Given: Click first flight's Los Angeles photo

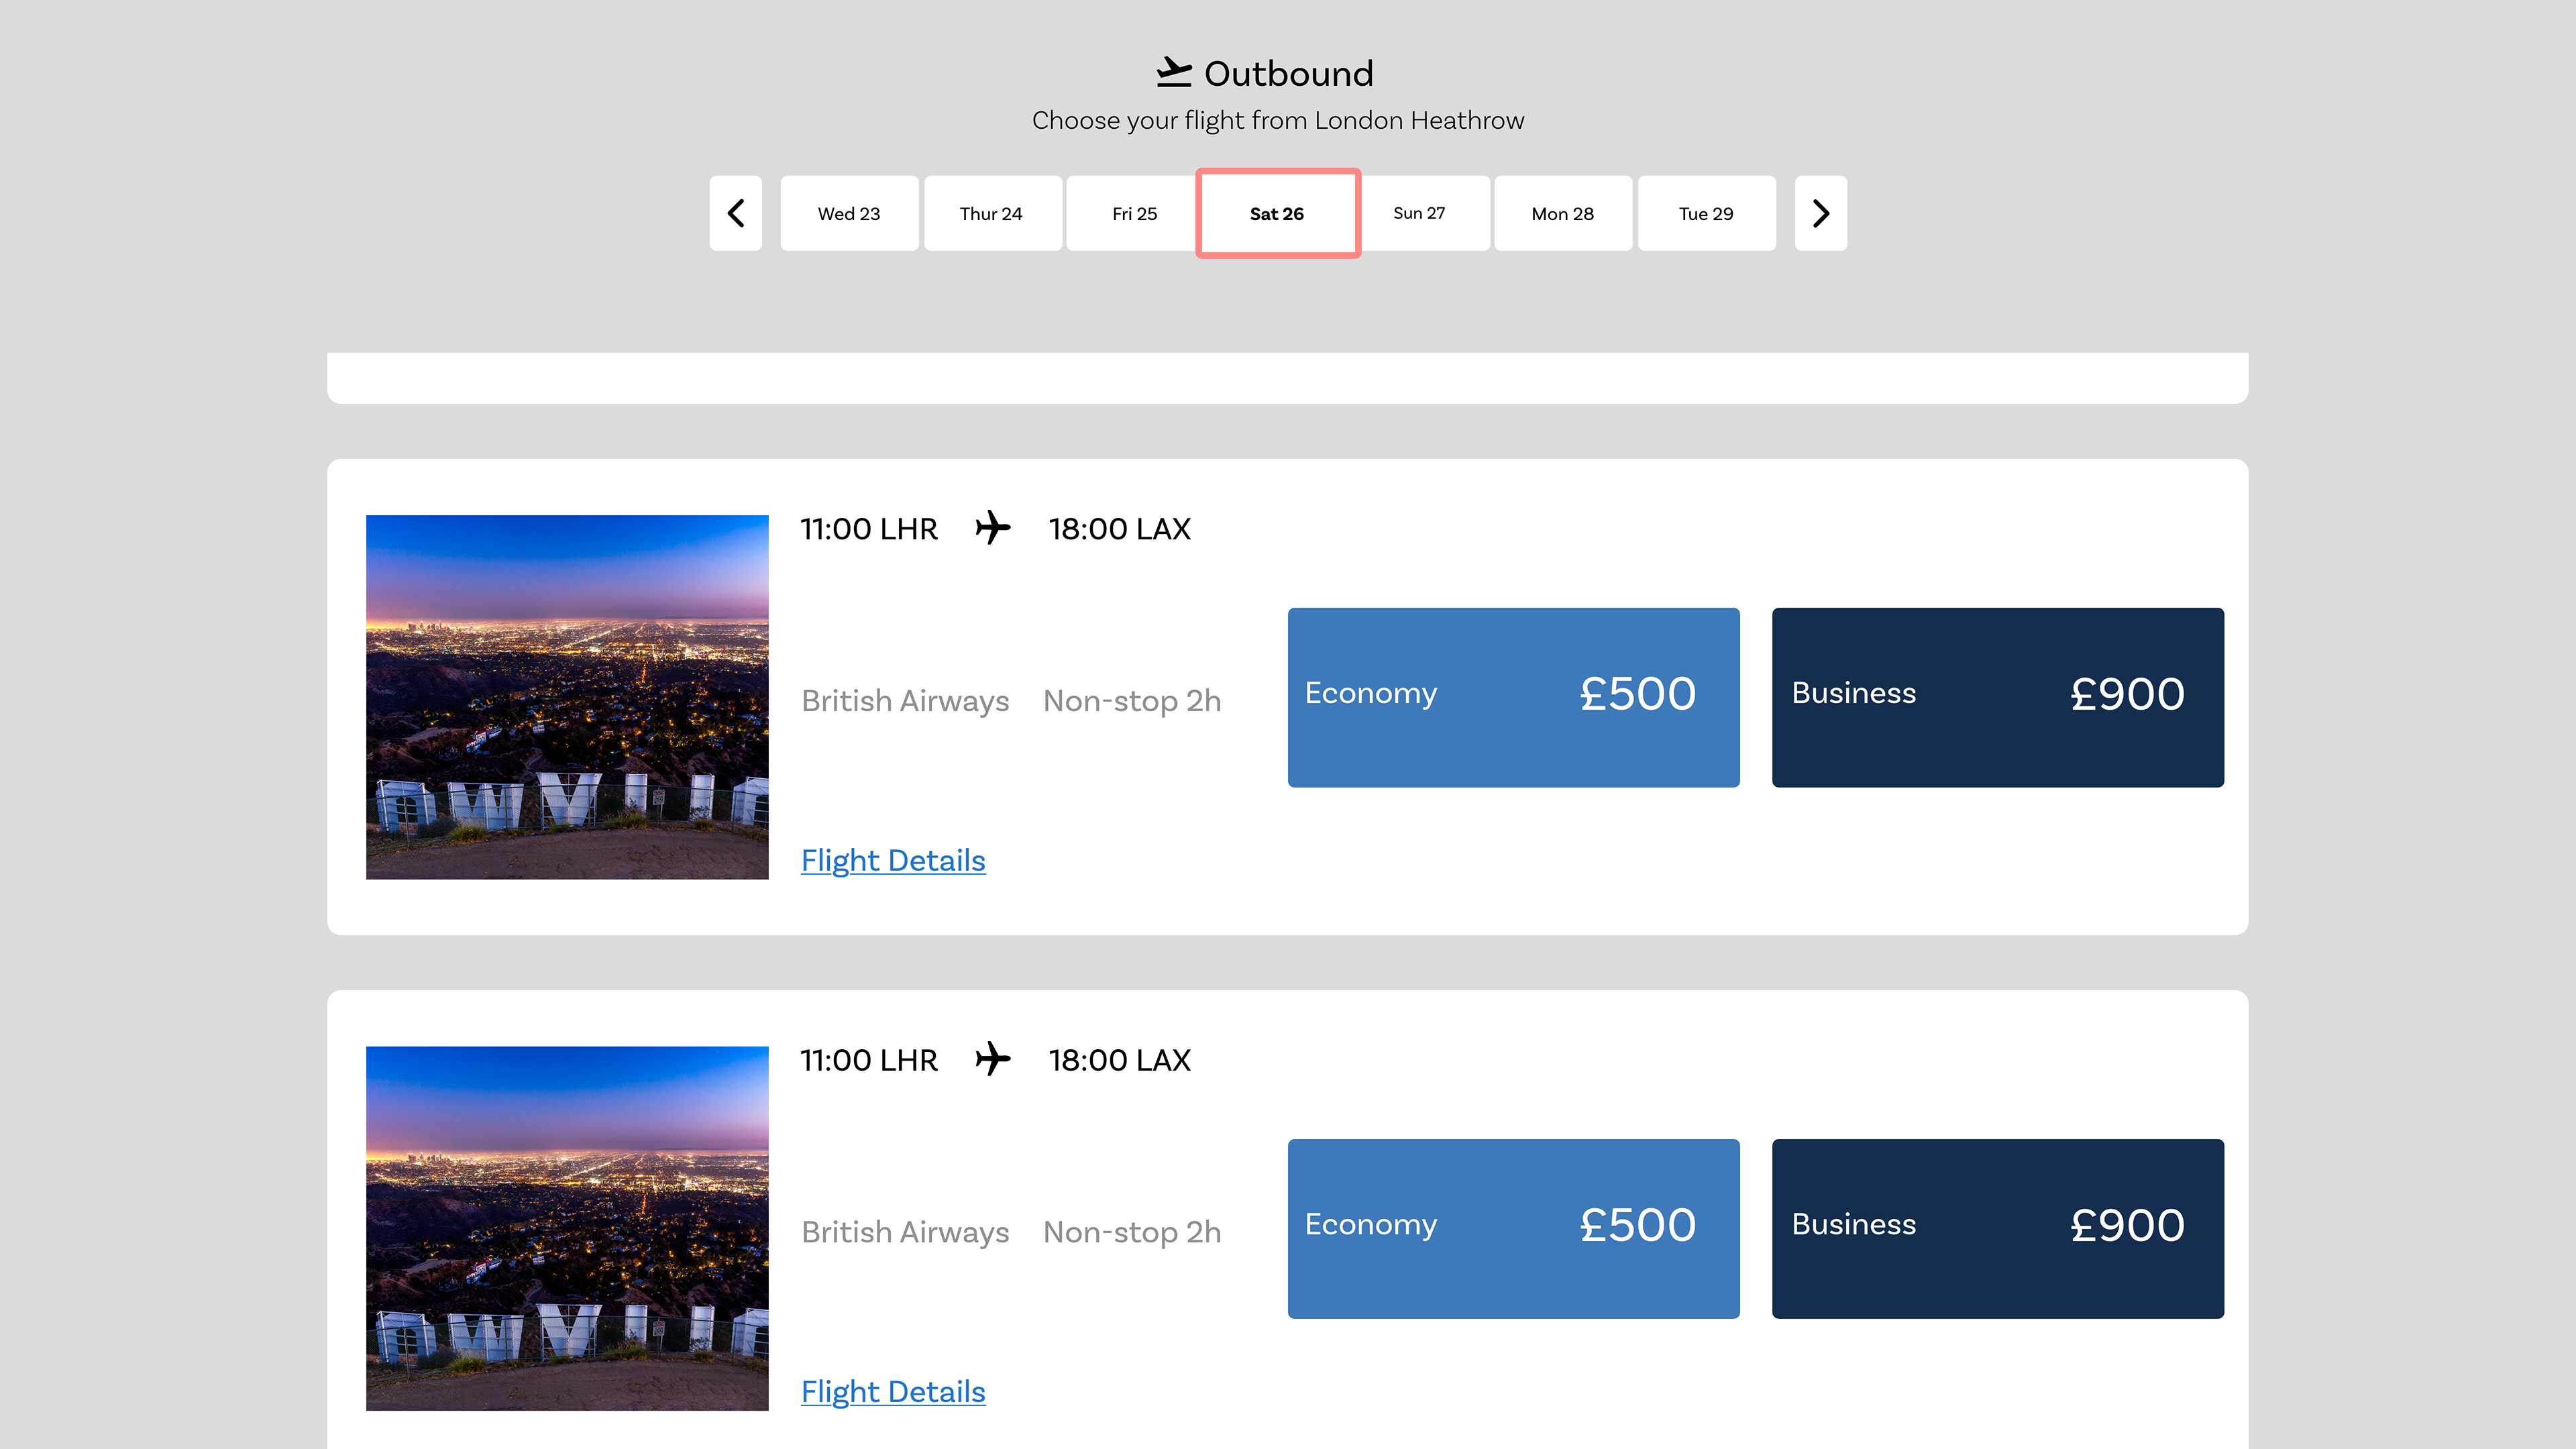Looking at the screenshot, I should 567,697.
